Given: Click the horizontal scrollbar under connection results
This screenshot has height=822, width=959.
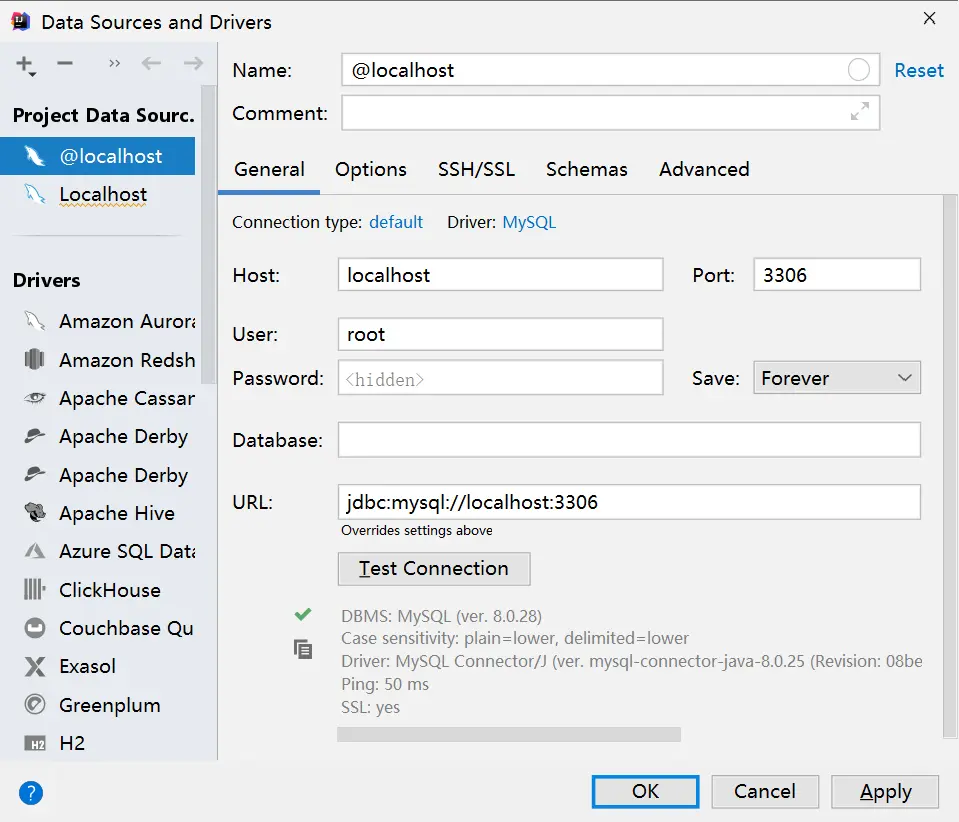Looking at the screenshot, I should (x=508, y=735).
